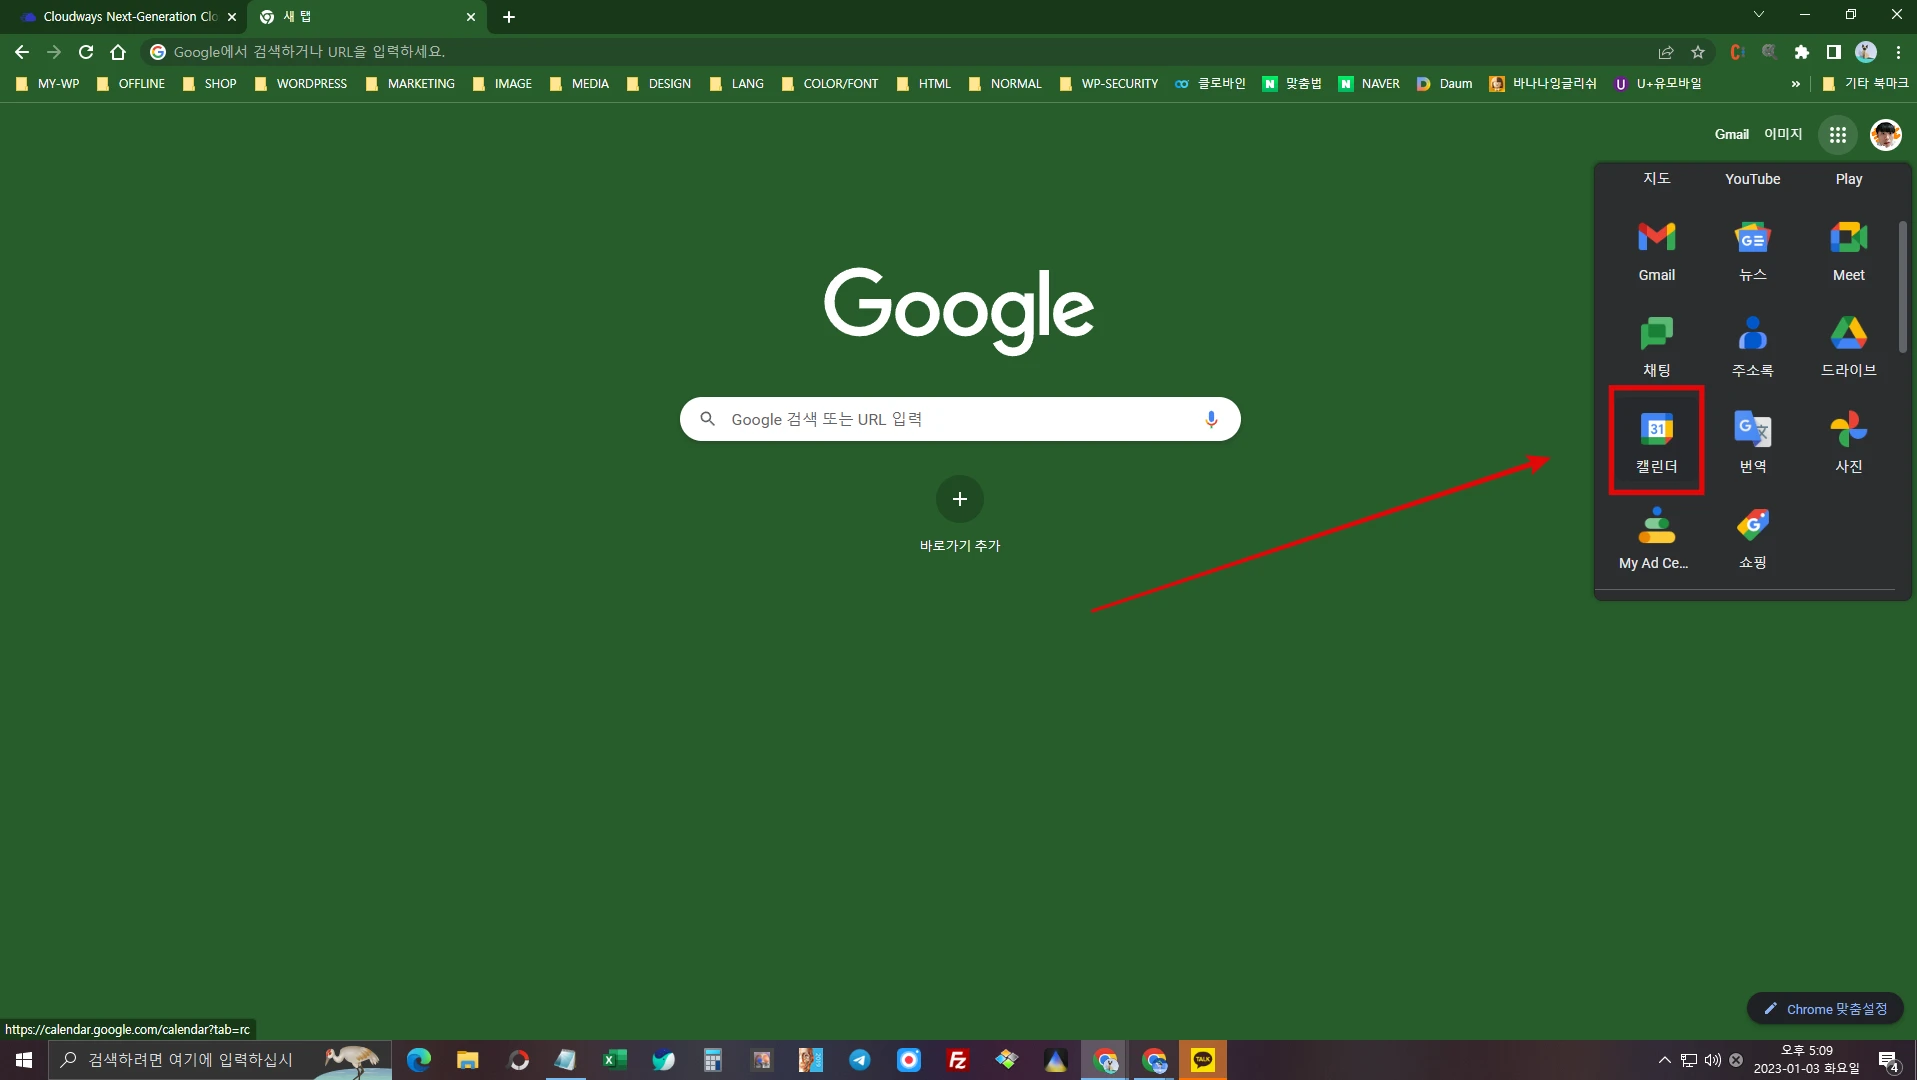Expand hidden bookmarks chevron
Image resolution: width=1917 pixels, height=1080 pixels.
coord(1796,84)
